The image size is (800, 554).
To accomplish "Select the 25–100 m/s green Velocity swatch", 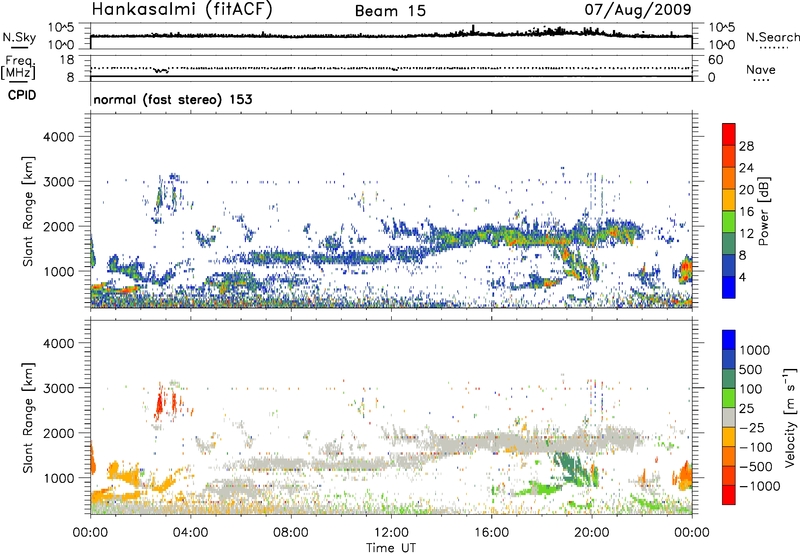I will pos(729,398).
